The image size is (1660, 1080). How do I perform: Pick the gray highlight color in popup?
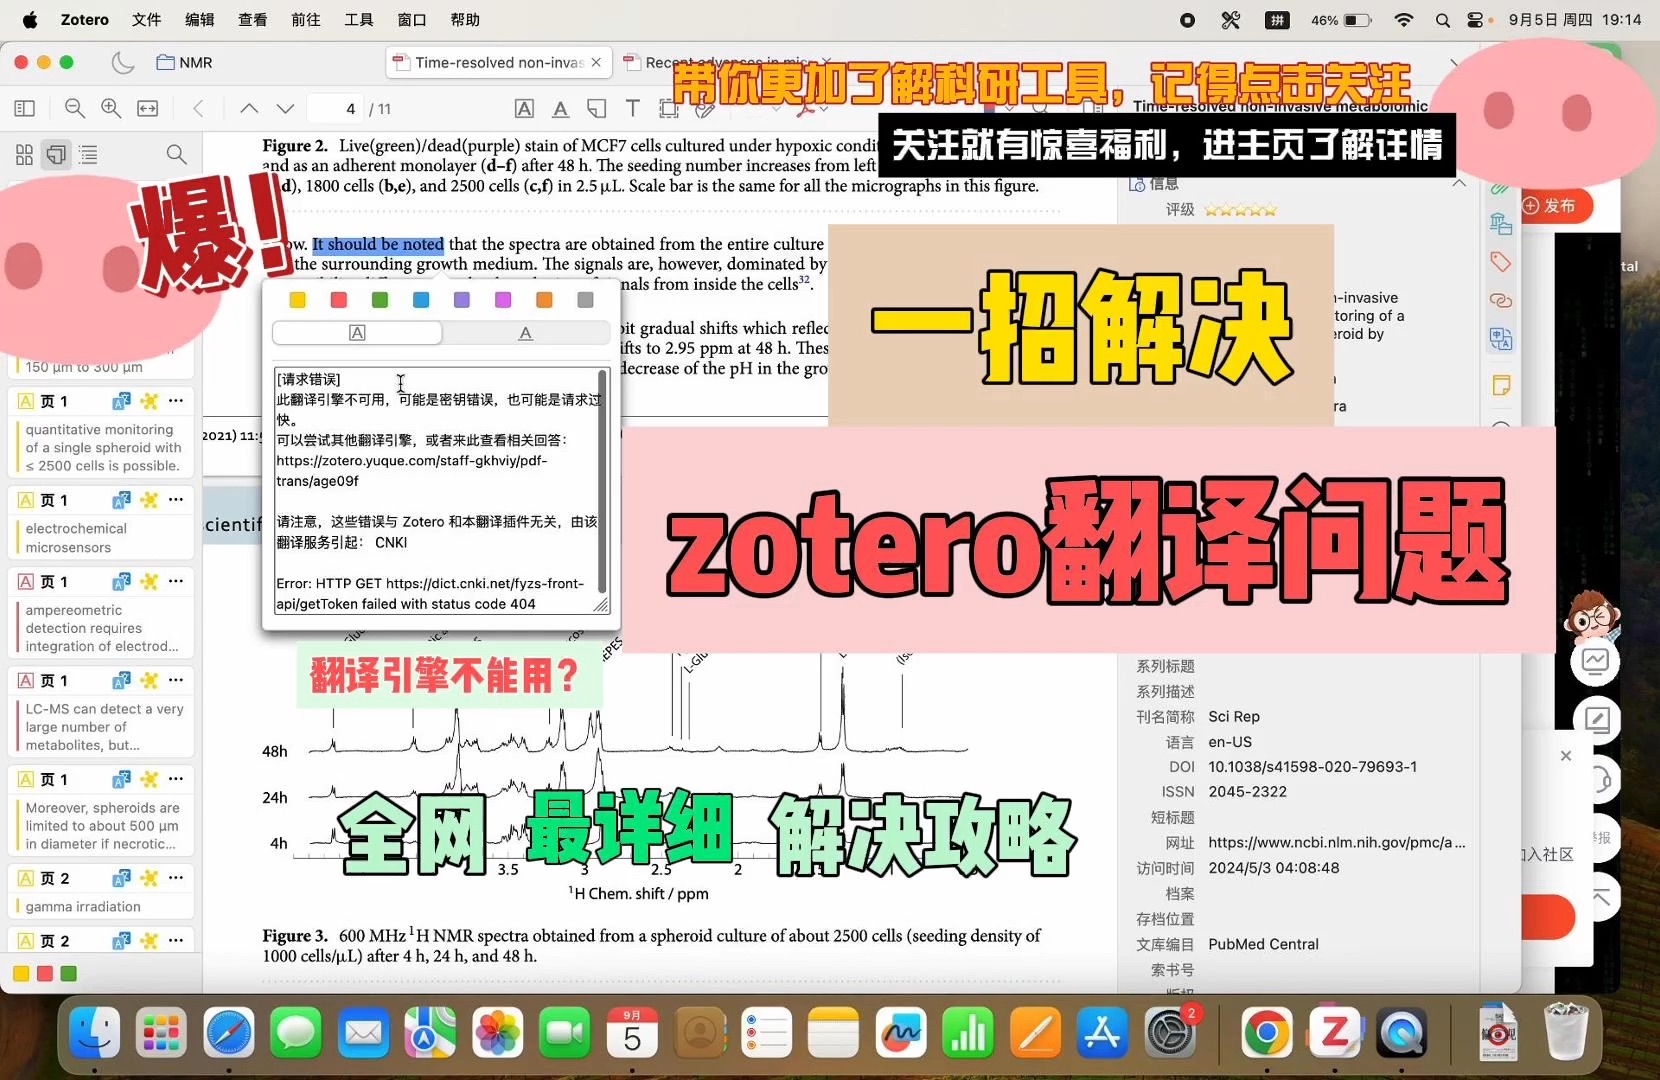pyautogui.click(x=586, y=300)
